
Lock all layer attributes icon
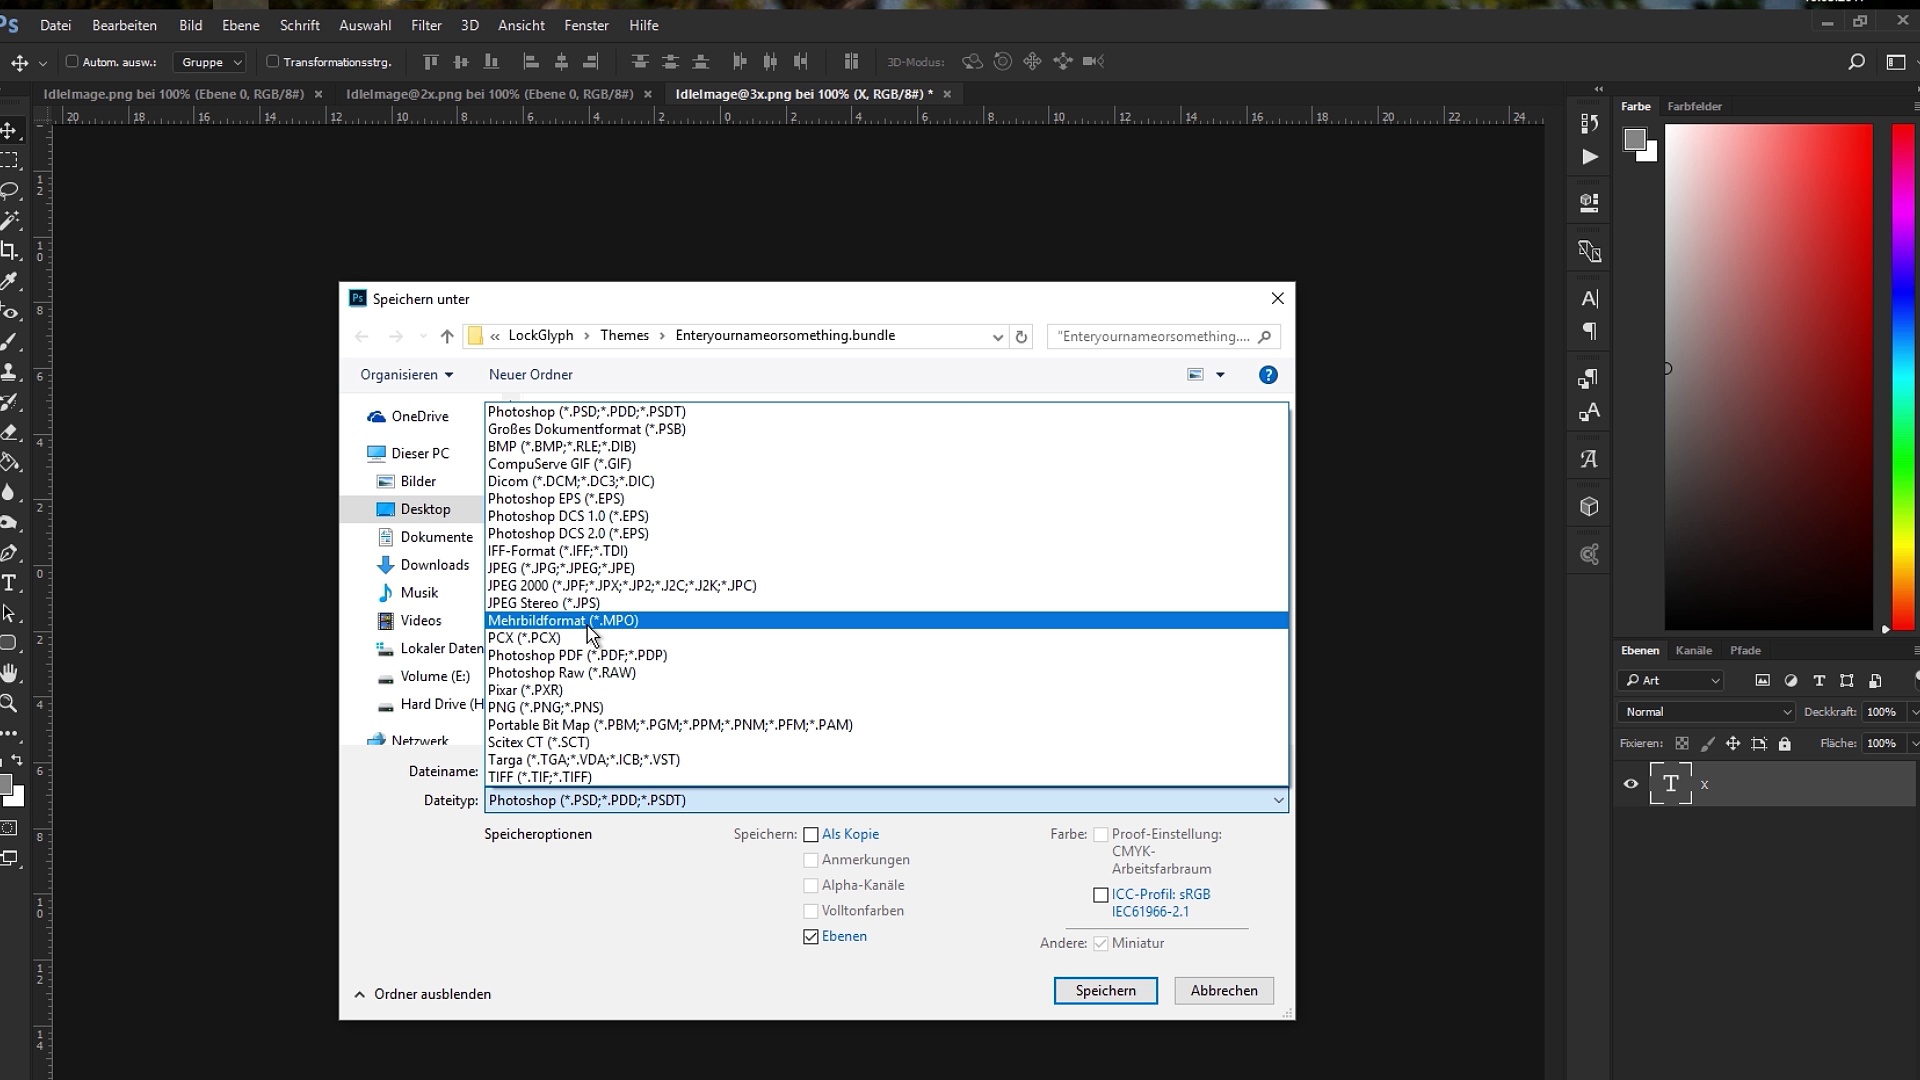[x=1785, y=744]
